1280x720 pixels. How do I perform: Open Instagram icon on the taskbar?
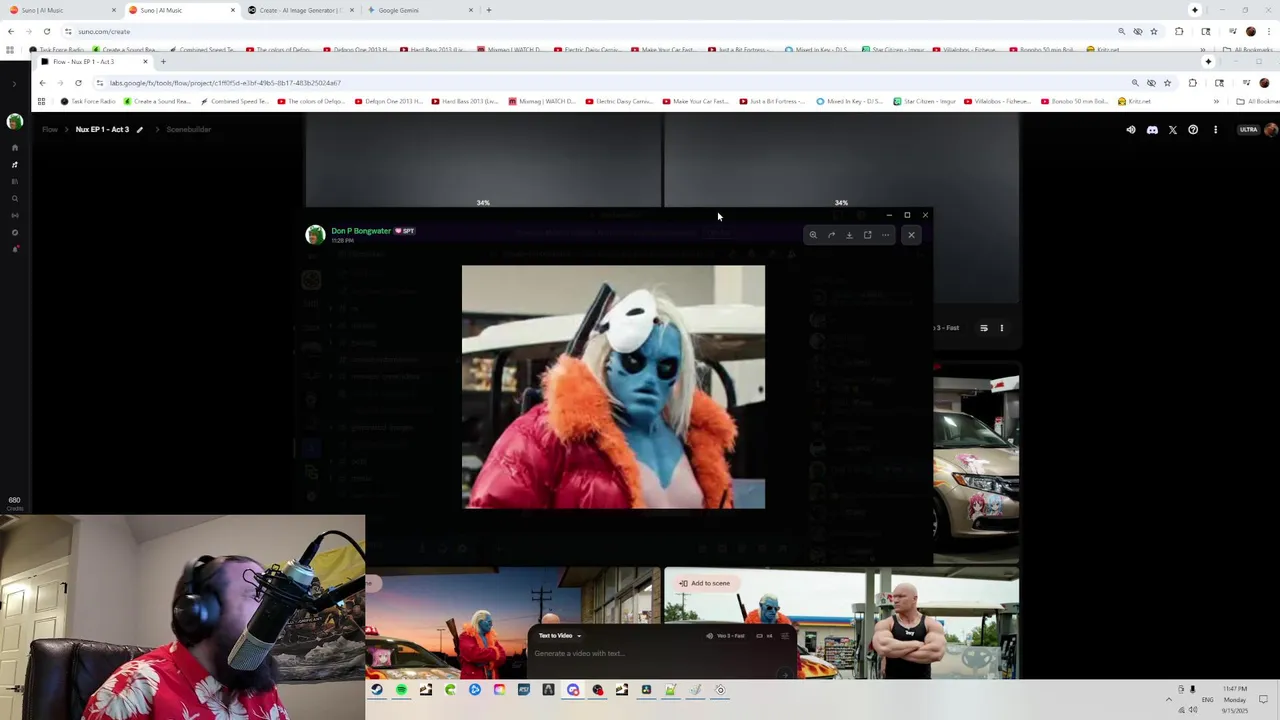coord(499,690)
